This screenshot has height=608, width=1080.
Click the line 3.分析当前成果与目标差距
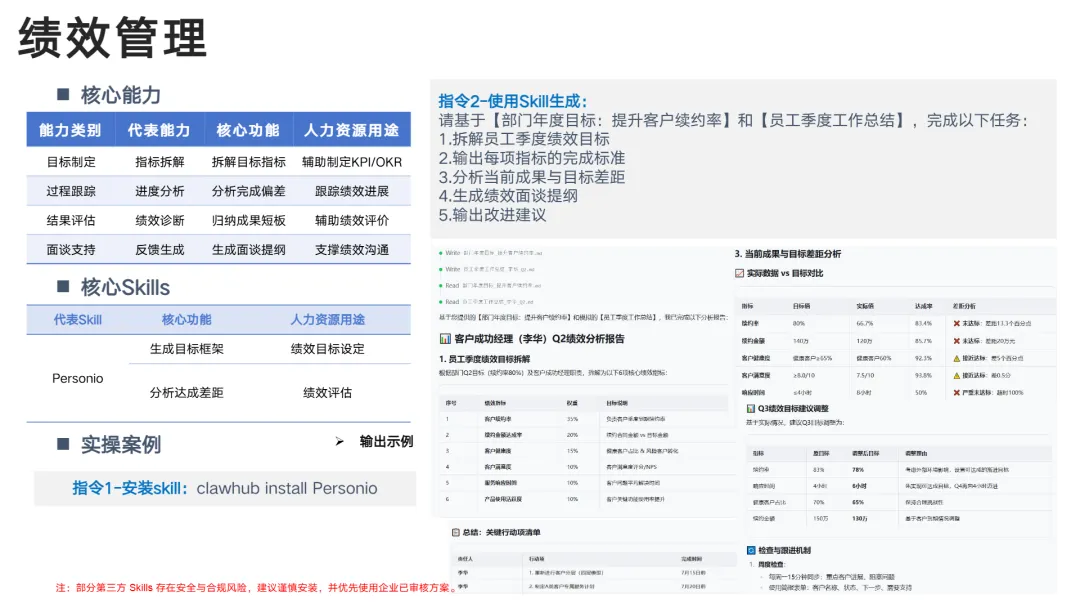pos(532,177)
